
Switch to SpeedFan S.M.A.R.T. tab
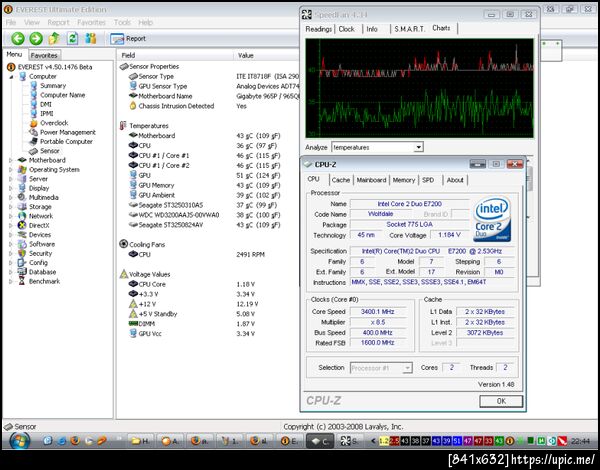point(409,29)
